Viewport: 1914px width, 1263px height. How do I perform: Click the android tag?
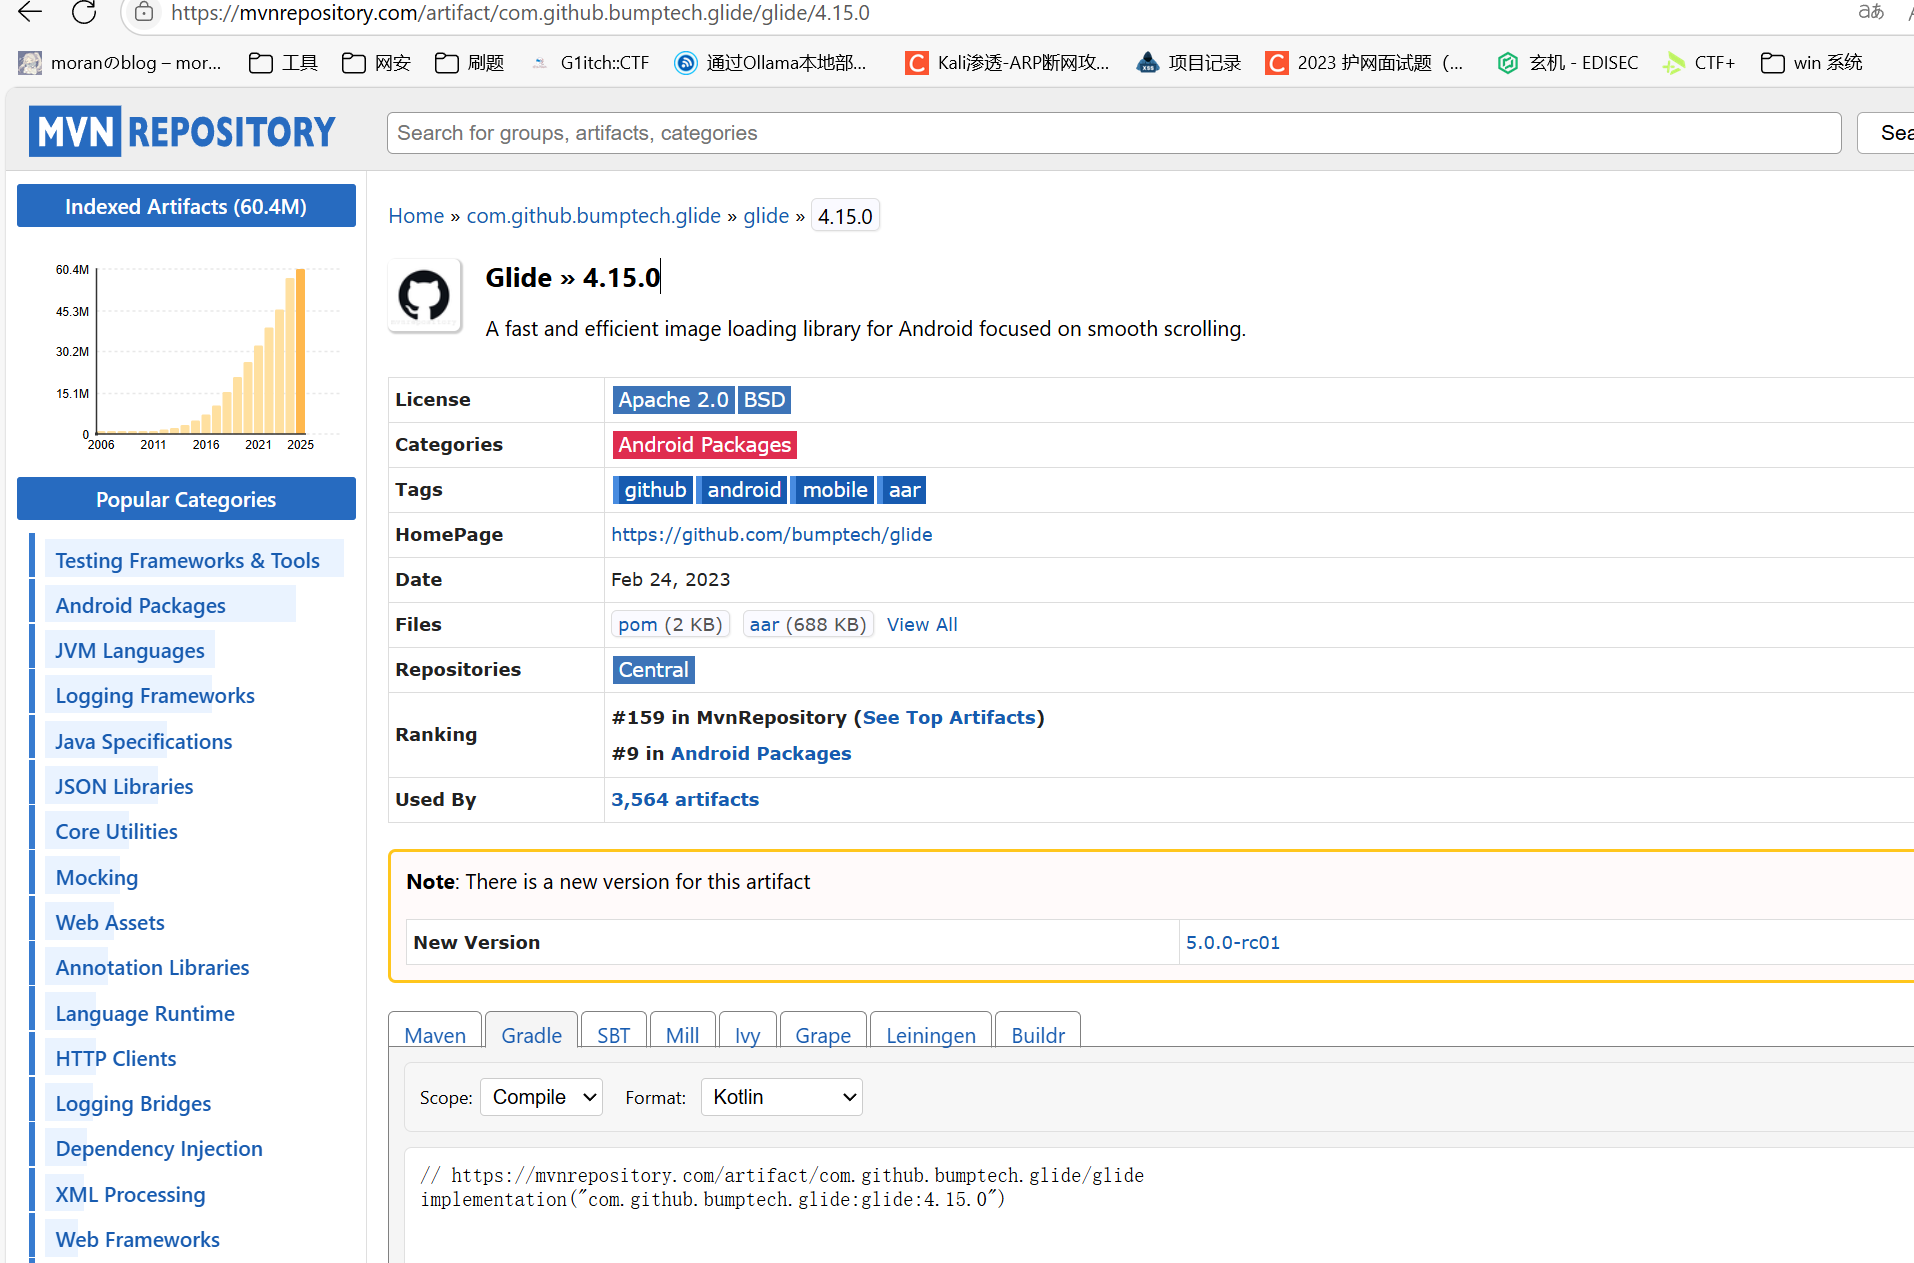[x=744, y=490]
